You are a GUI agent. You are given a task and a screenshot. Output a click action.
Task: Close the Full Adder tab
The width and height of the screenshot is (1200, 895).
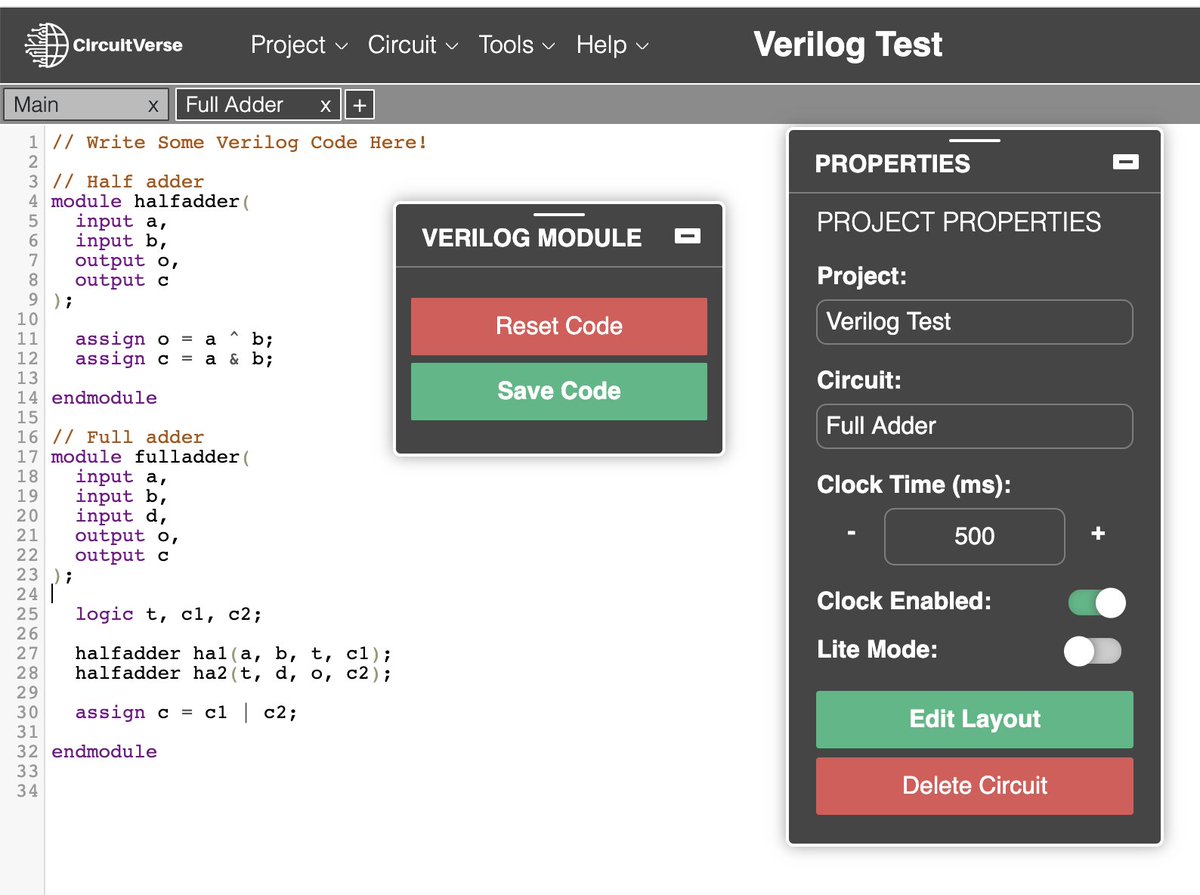325,105
